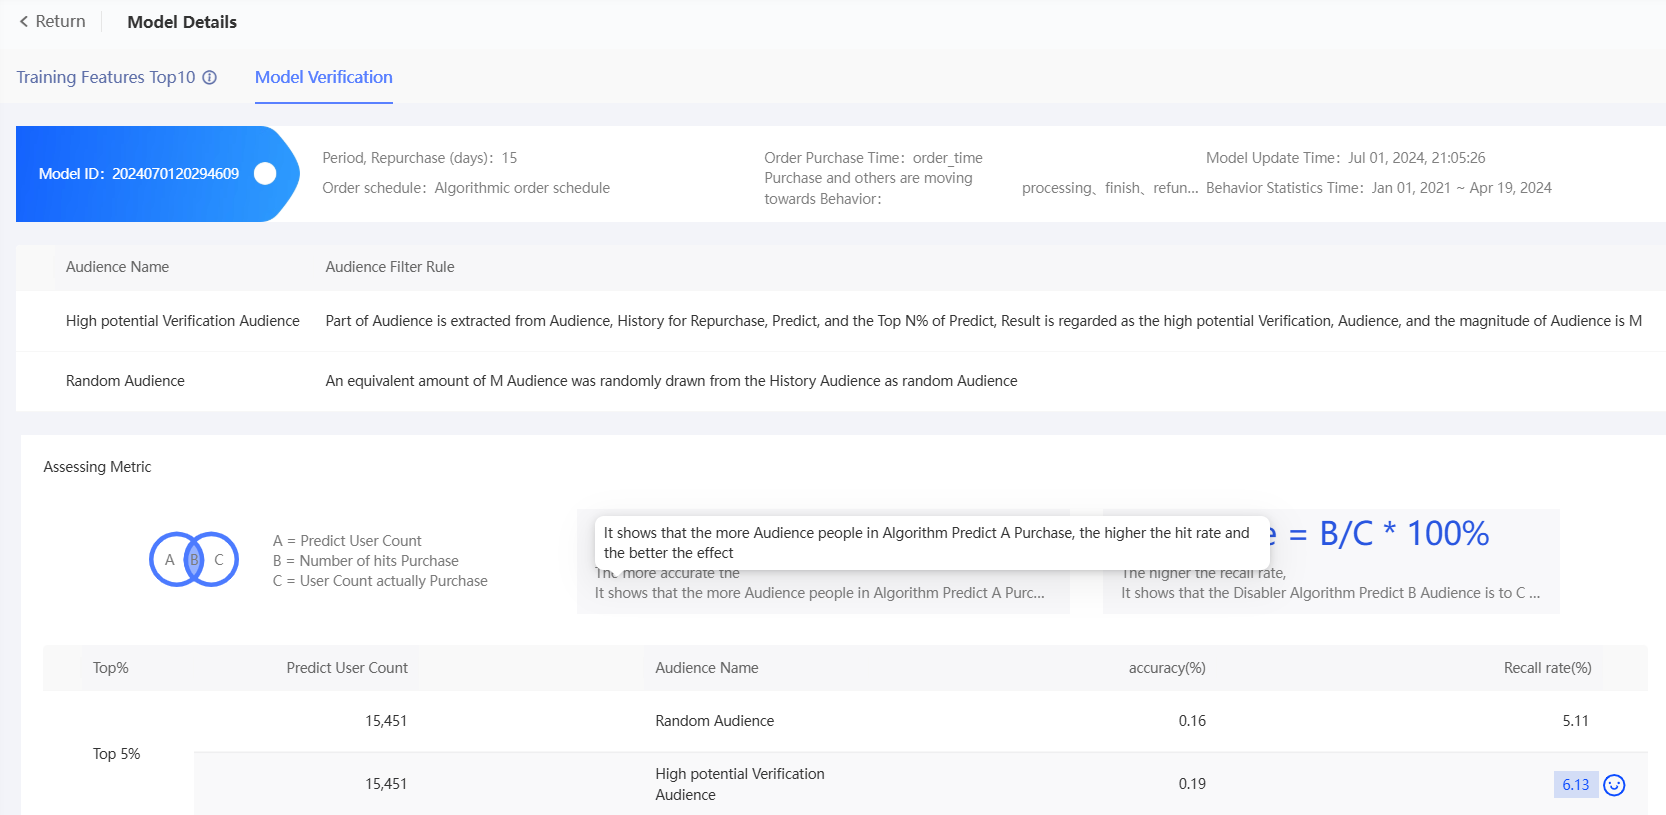Click the 'Period, Repurchase (days): 15' text

(420, 158)
